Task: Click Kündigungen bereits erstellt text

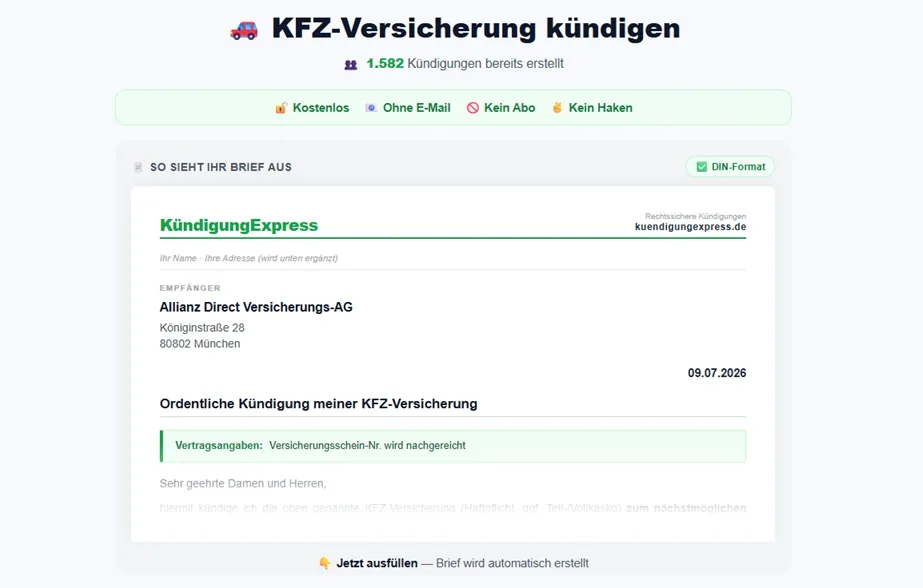Action: coord(485,64)
